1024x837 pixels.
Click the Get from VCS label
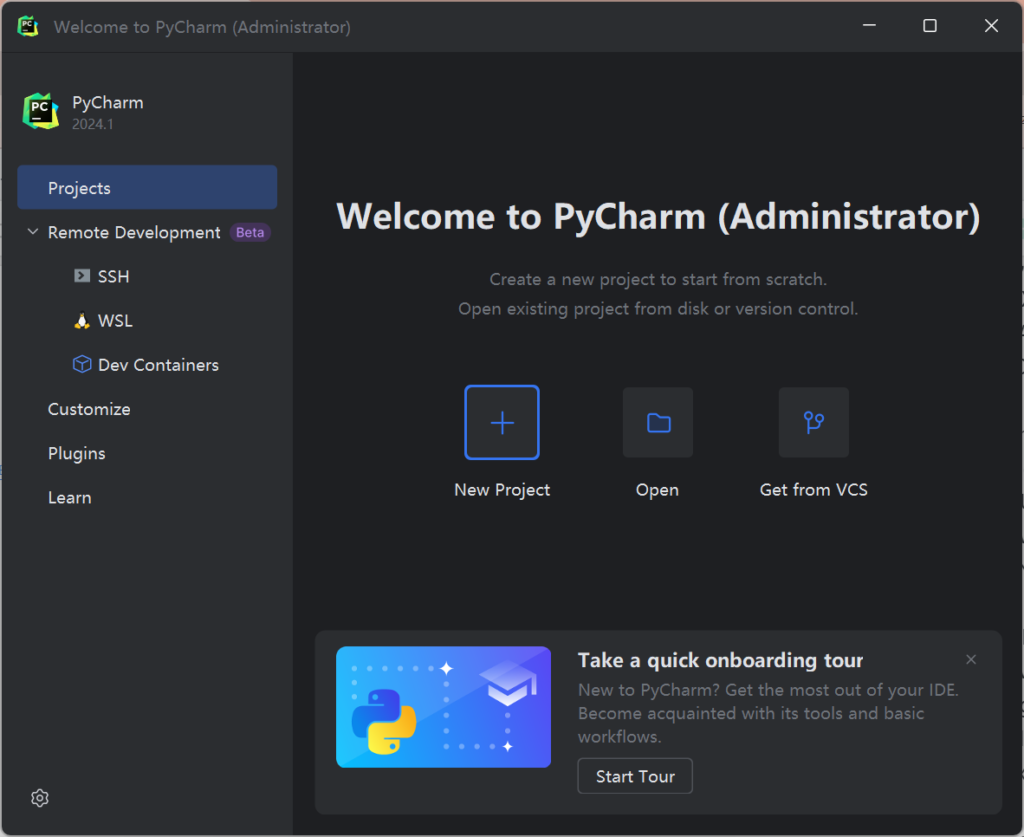pos(814,490)
